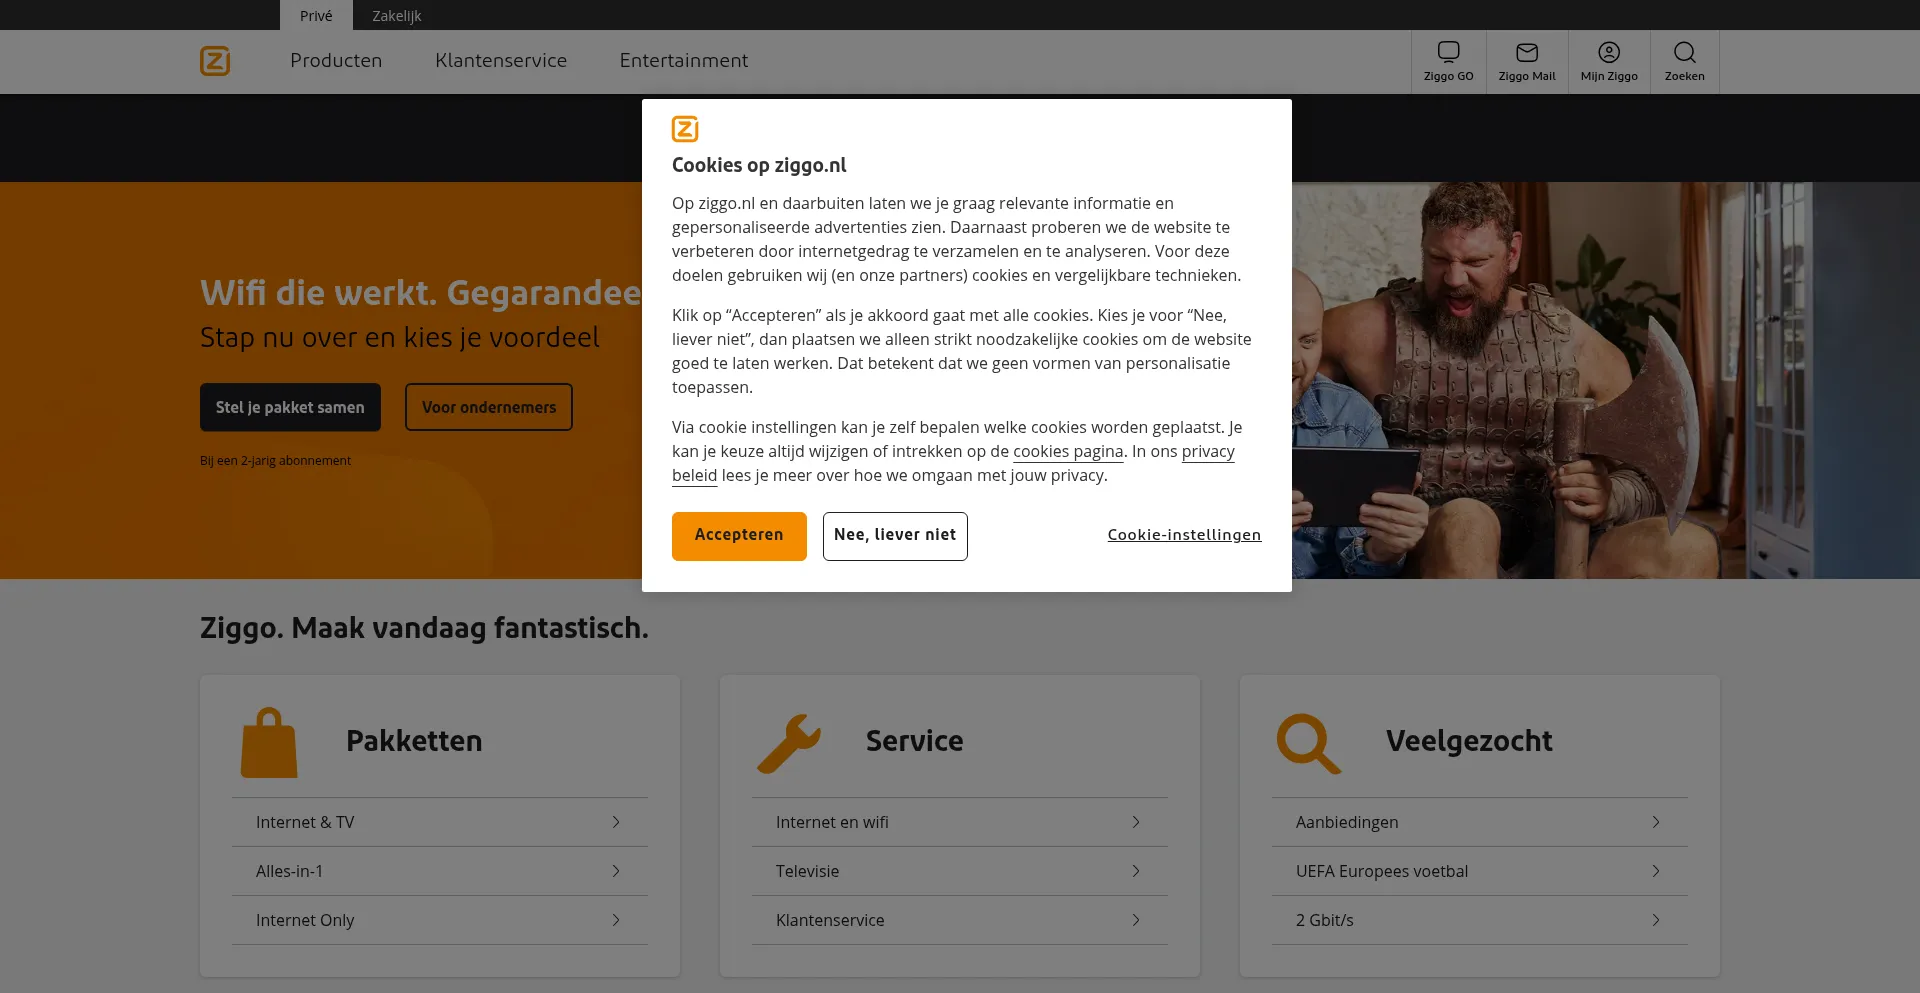
Task: Open the Ziggo Mail envelope icon
Action: [1526, 52]
